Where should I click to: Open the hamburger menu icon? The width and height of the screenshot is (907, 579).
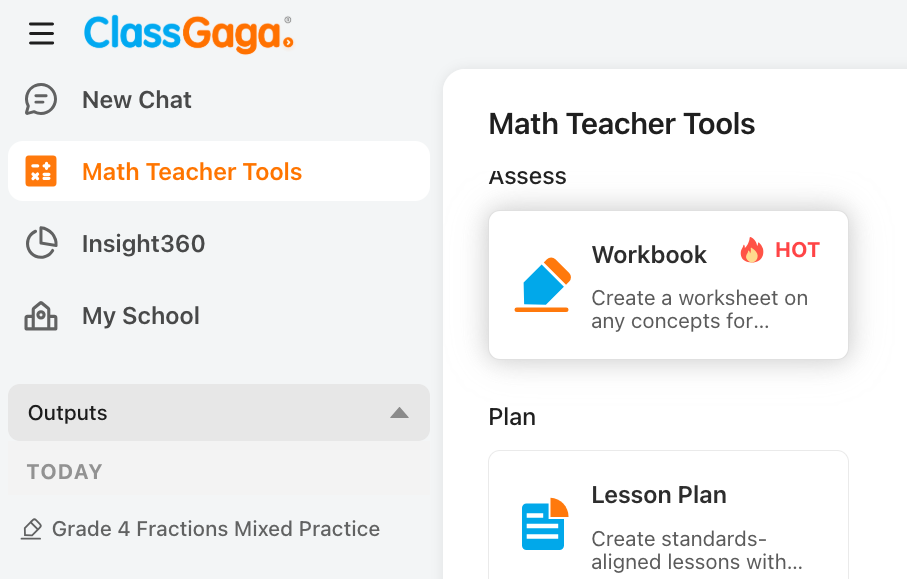[41, 34]
